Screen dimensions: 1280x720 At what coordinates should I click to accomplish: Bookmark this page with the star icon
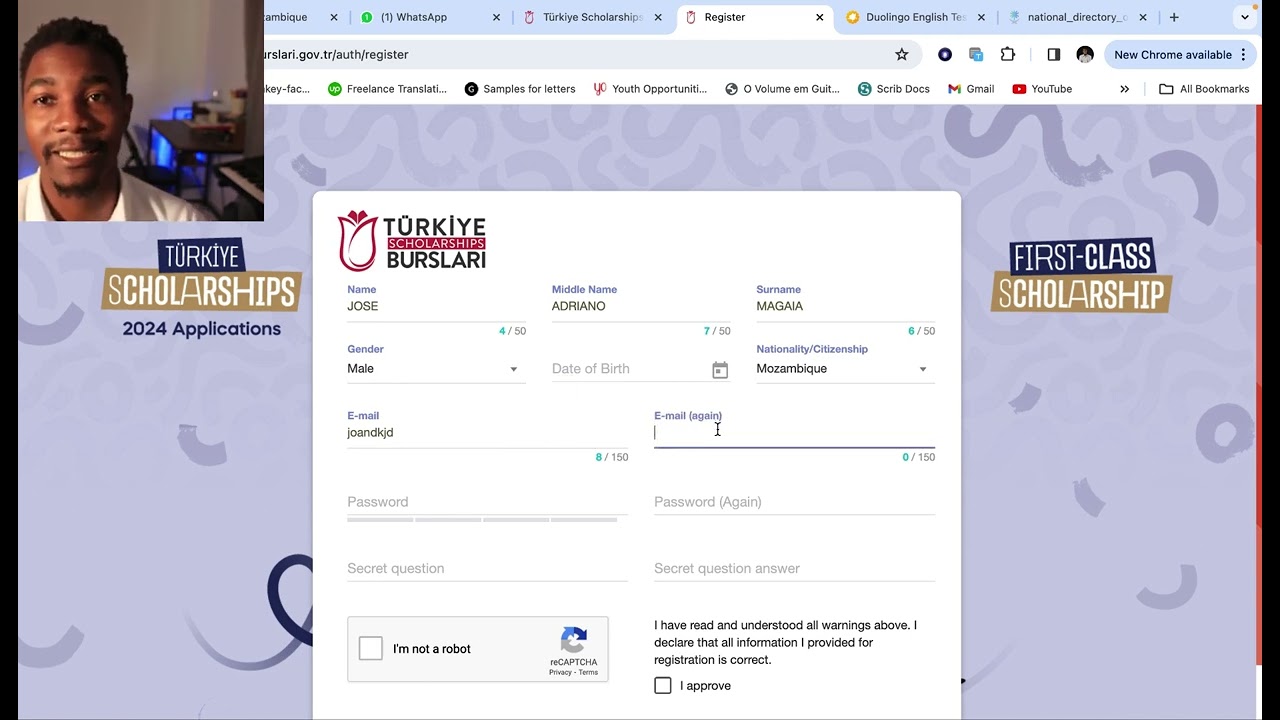coord(901,55)
